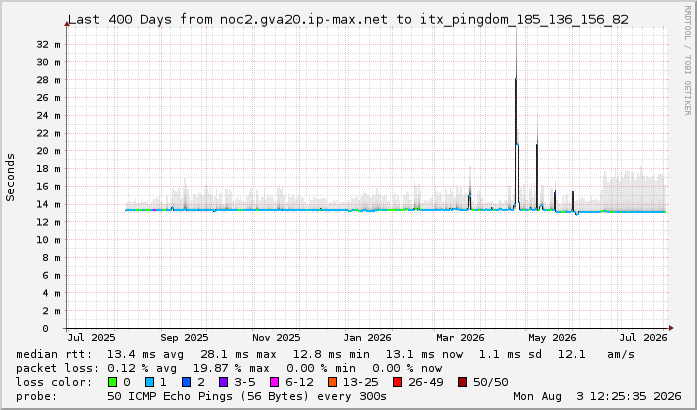Click the 'Seconds' y-axis label
Screen dimensions: 697x410
(10, 177)
